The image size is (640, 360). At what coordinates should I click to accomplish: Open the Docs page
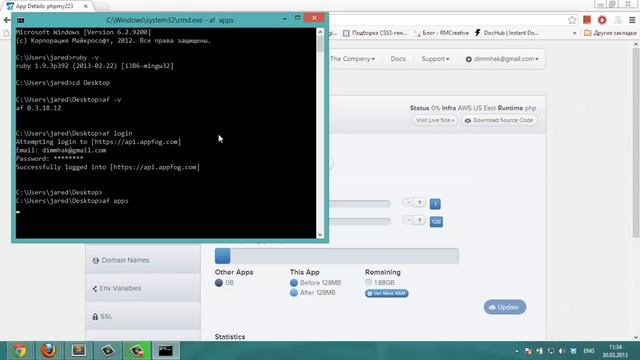398,59
